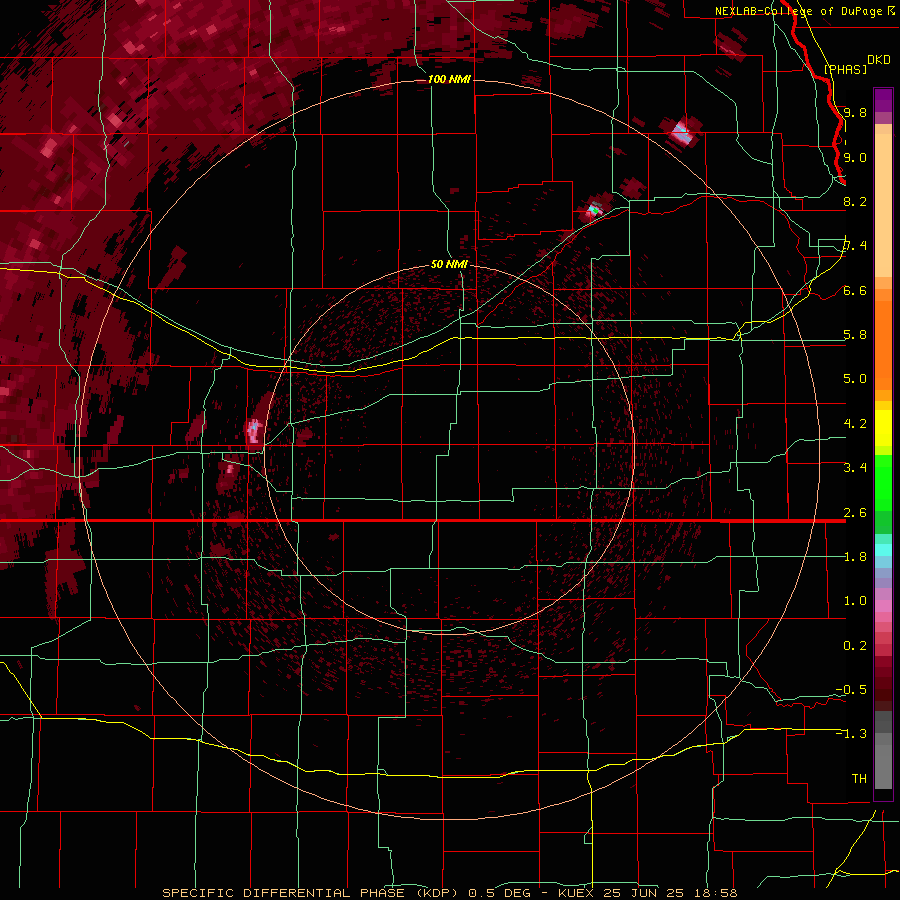
Task: Pick the orange color bar segment
Action: 883,344
